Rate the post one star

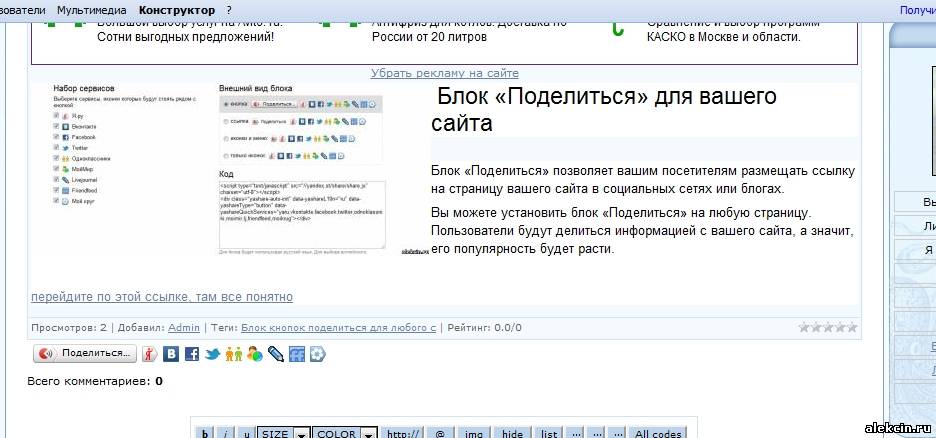coord(804,327)
